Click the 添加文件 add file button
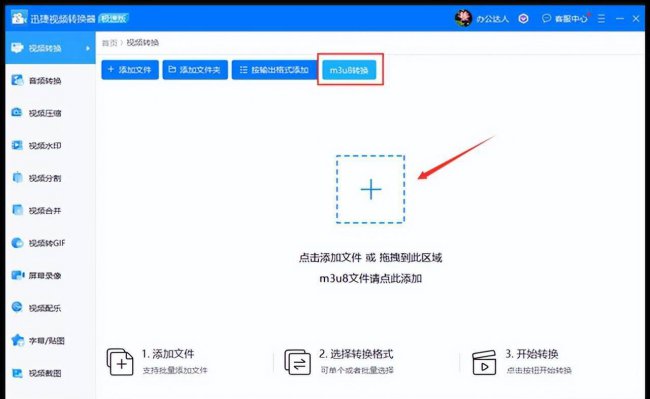Image resolution: width=650 pixels, height=399 pixels. coord(130,70)
